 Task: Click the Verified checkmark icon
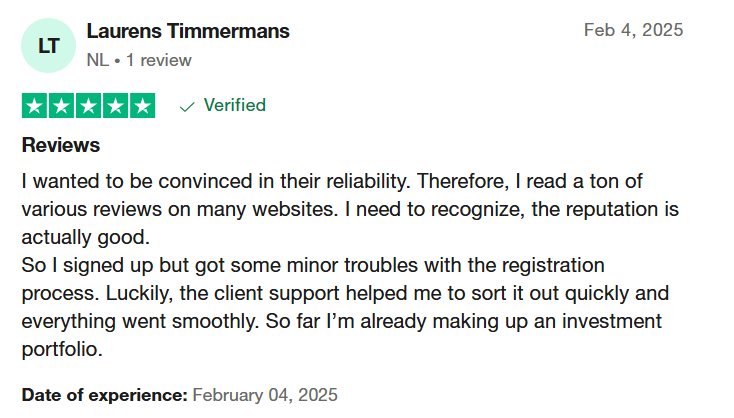pyautogui.click(x=187, y=107)
